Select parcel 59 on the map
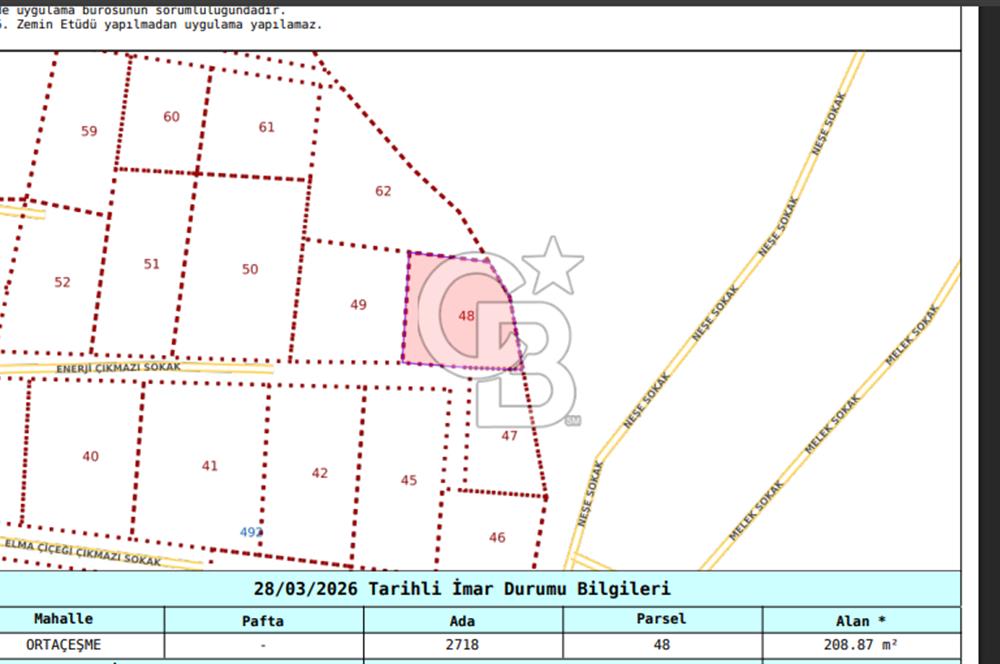This screenshot has height=664, width=1000. click(x=89, y=129)
